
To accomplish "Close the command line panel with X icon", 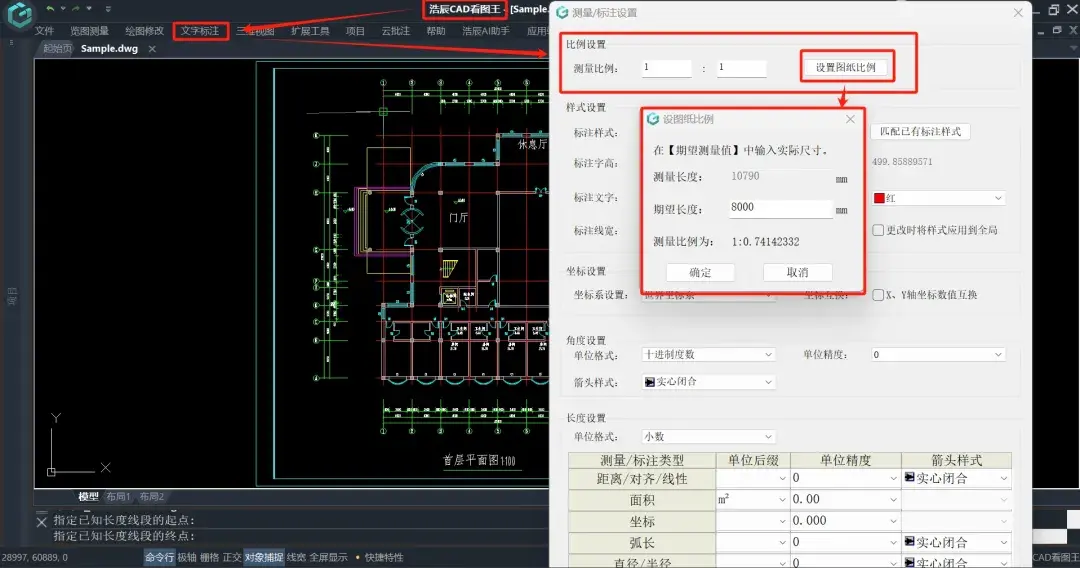I will [x=41, y=522].
